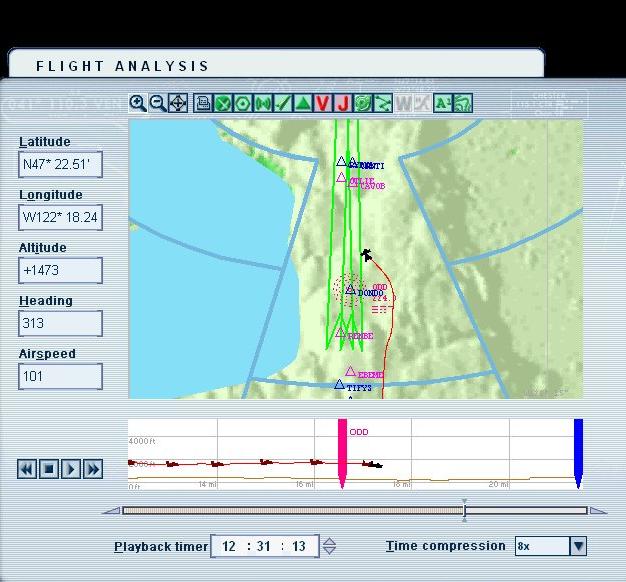This screenshot has height=582, width=626.
Task: Click the center map crosshair icon
Action: tap(178, 103)
